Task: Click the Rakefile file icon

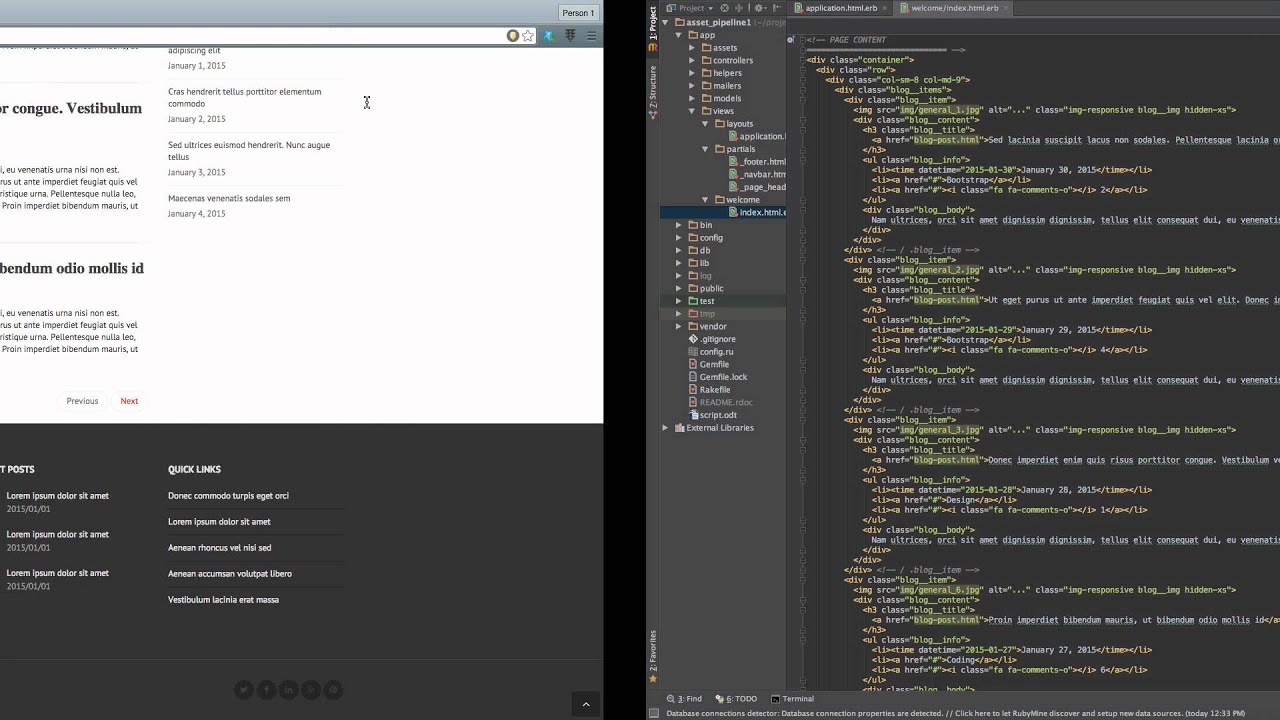Action: click(693, 390)
